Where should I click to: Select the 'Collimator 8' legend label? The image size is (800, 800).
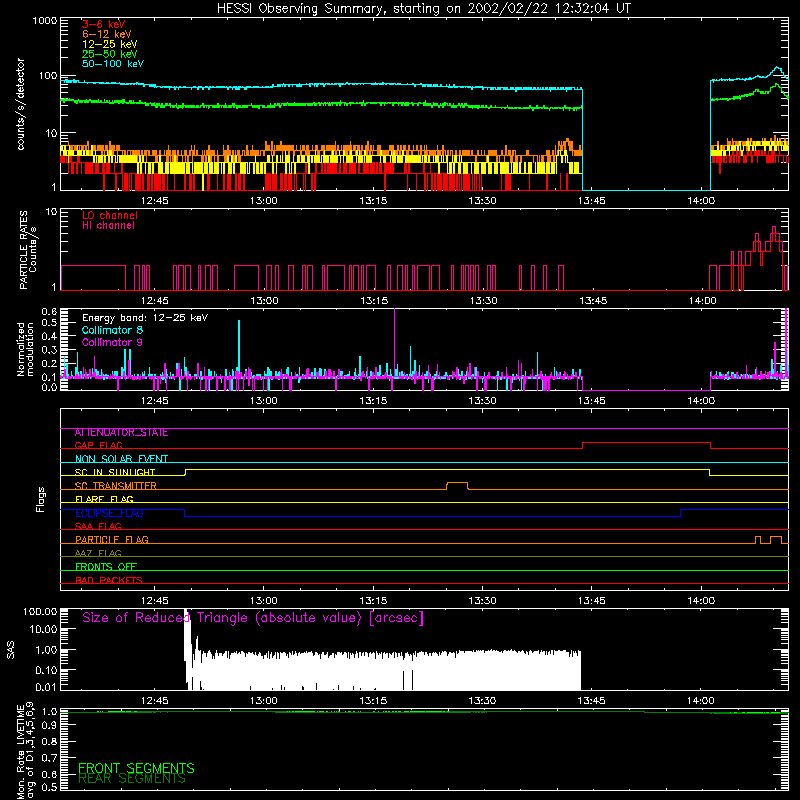tap(112, 330)
